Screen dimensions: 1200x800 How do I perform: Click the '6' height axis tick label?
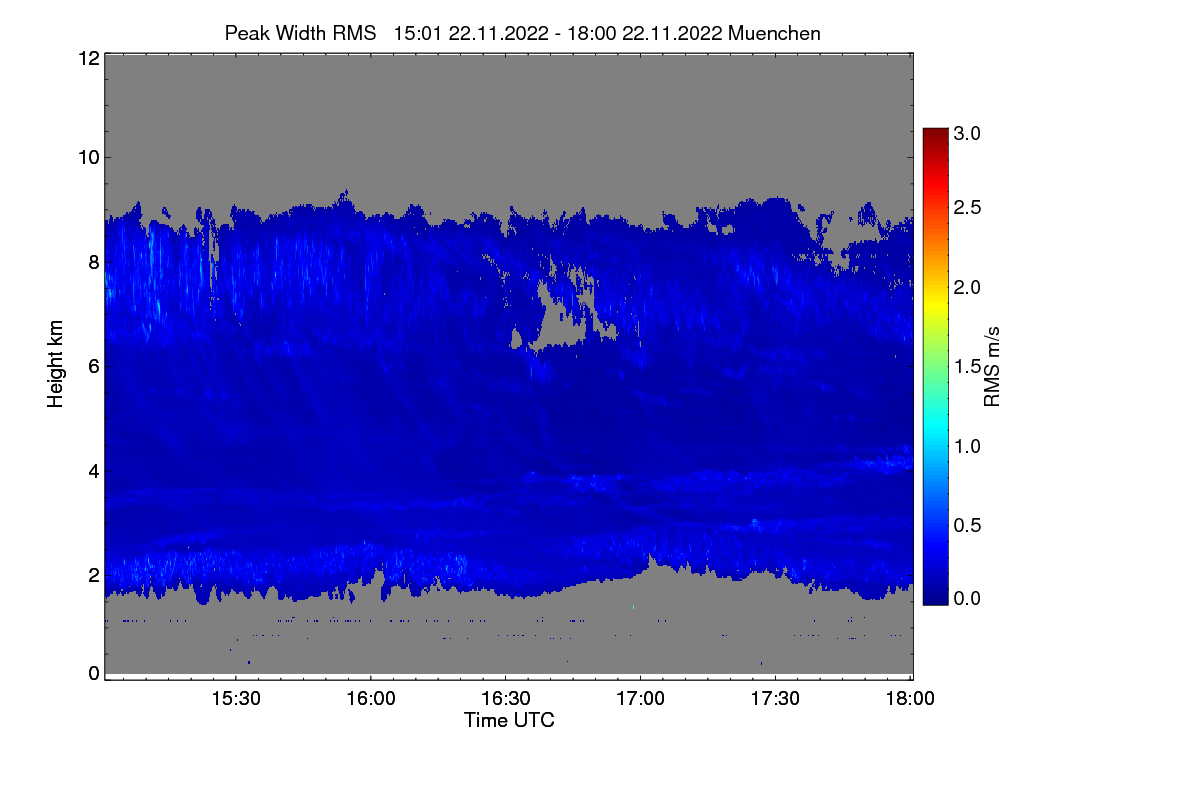click(93, 366)
